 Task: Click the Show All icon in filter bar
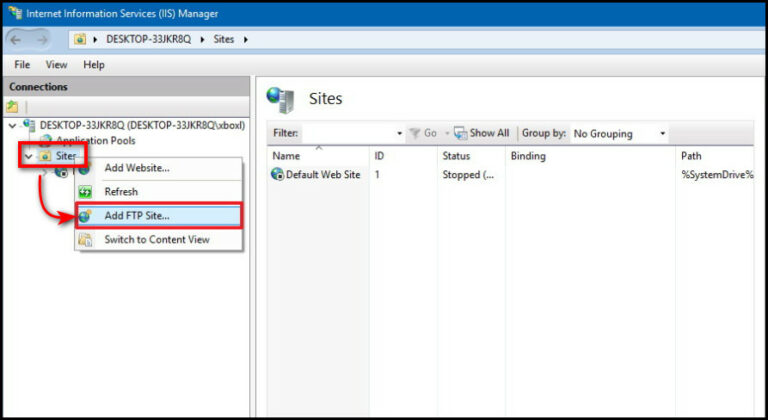tap(461, 133)
